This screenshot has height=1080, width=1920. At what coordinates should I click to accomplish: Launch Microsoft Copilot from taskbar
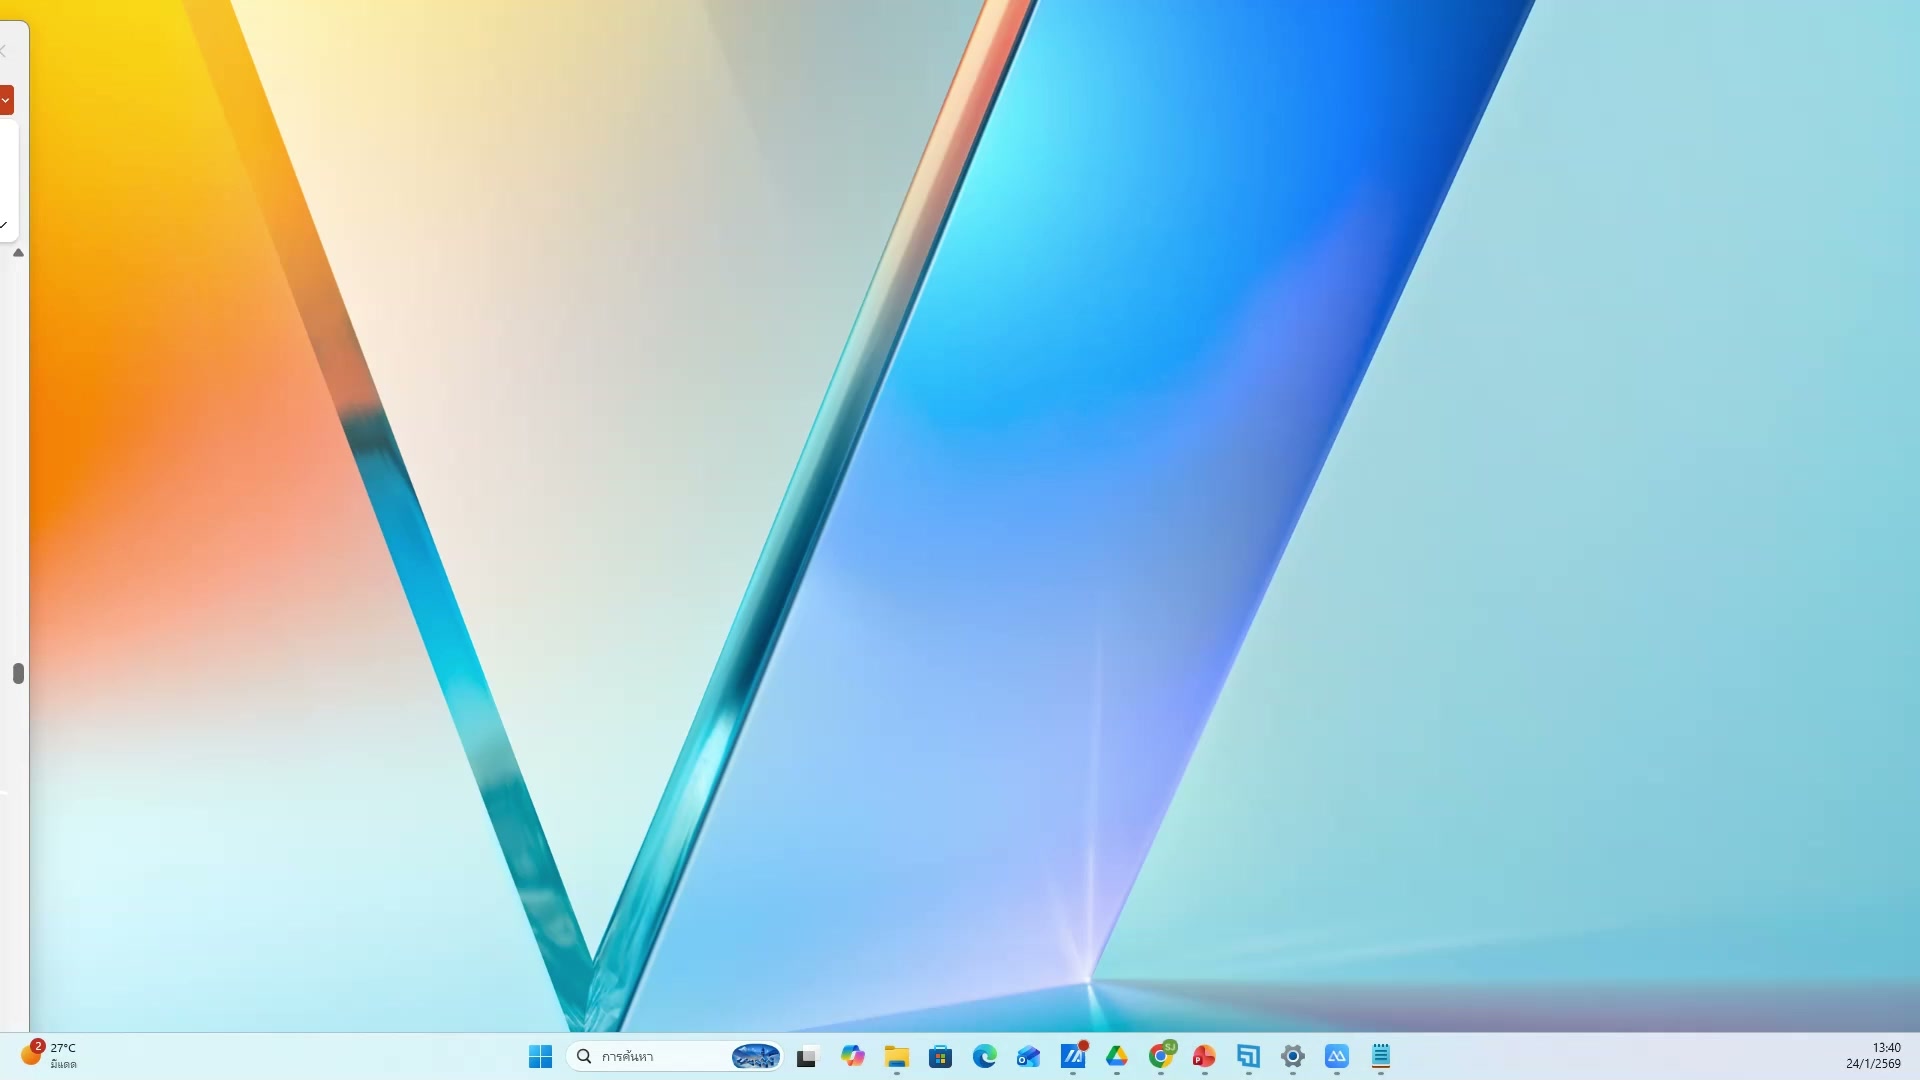(x=852, y=1056)
